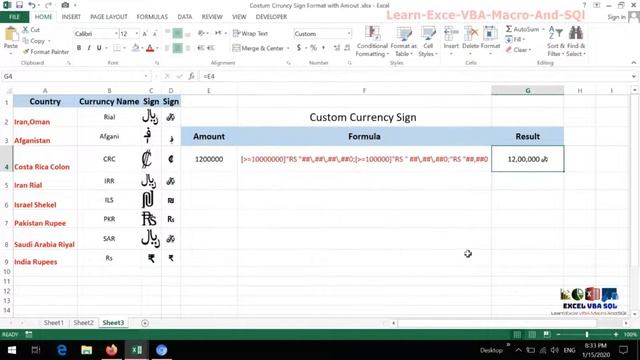Click the Sign in link
640x360 pixels.
[x=616, y=17]
